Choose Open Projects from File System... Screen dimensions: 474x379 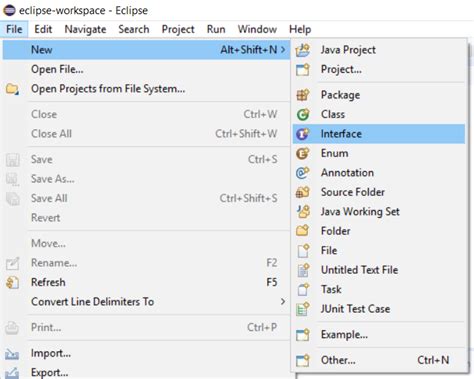[146, 89]
